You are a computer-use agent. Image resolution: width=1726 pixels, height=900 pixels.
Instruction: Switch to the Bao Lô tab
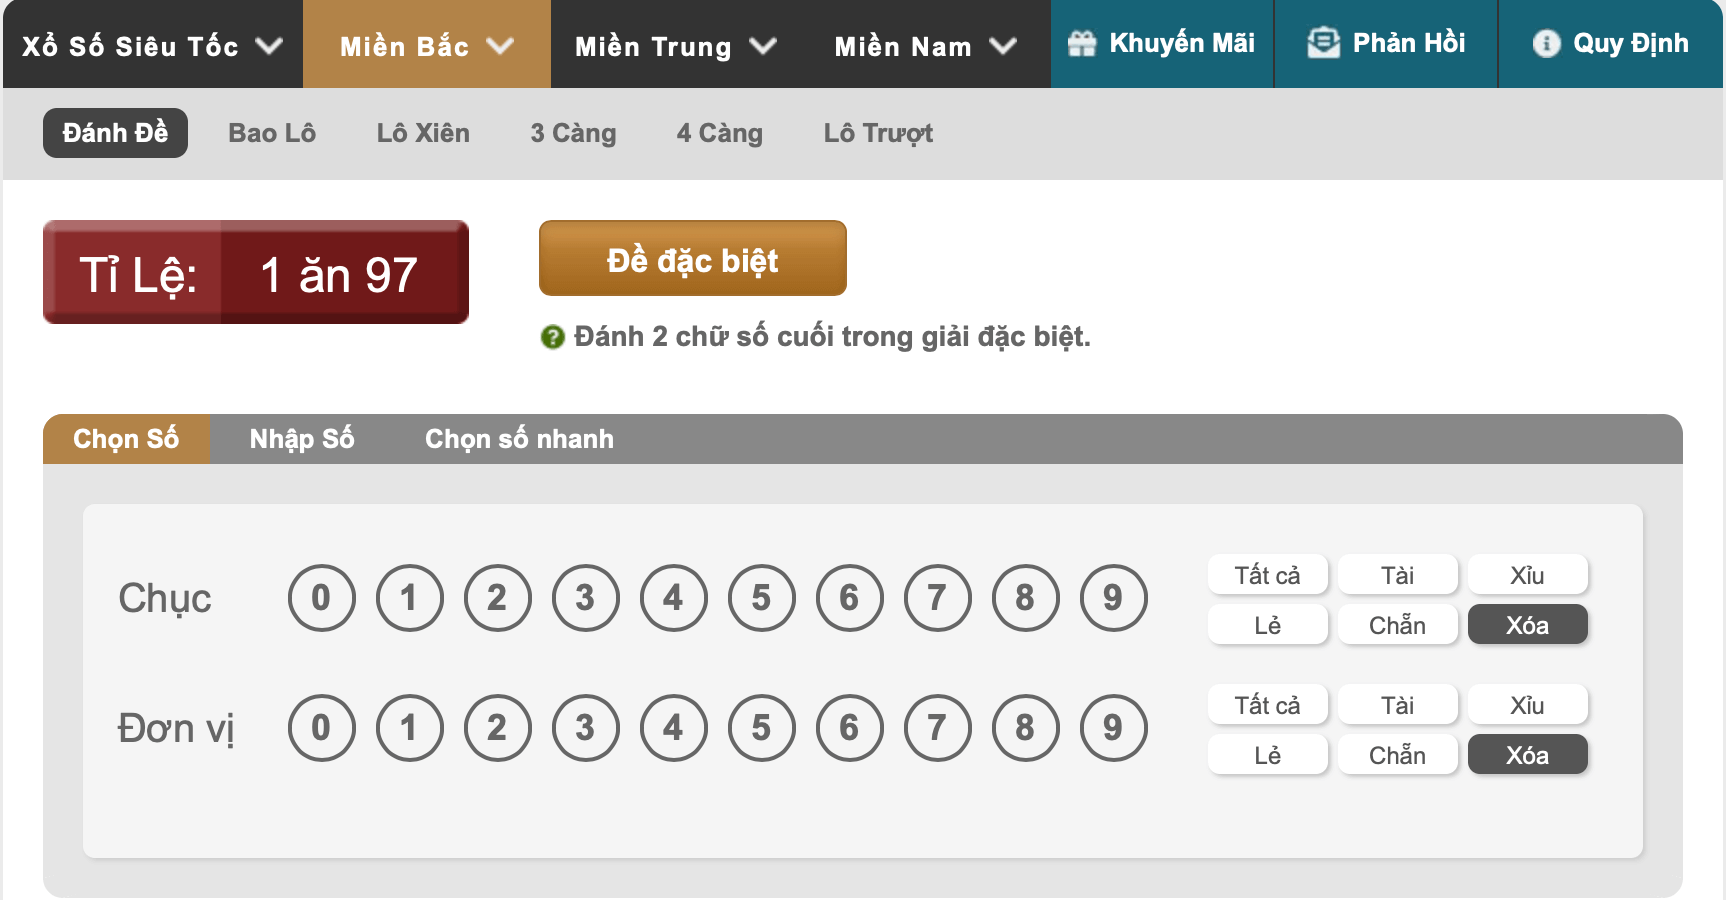(x=271, y=132)
